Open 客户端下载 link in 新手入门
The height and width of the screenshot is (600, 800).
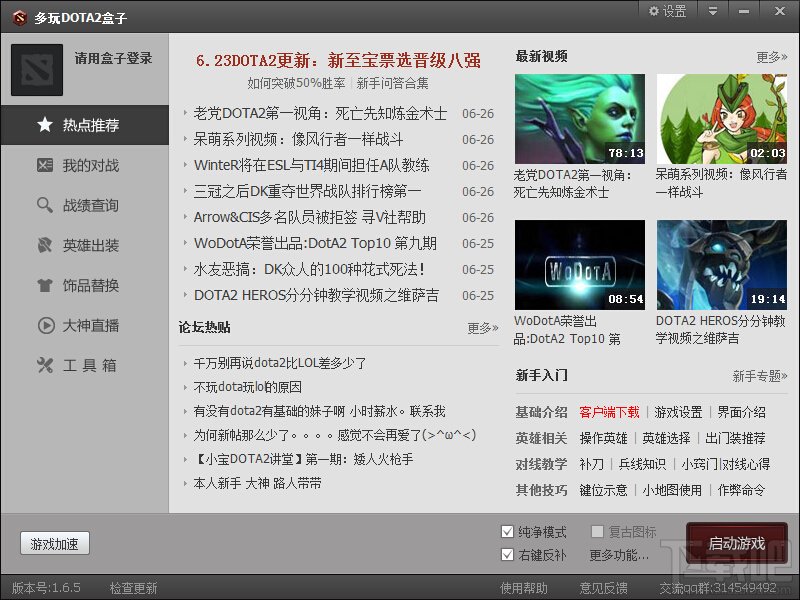point(609,412)
